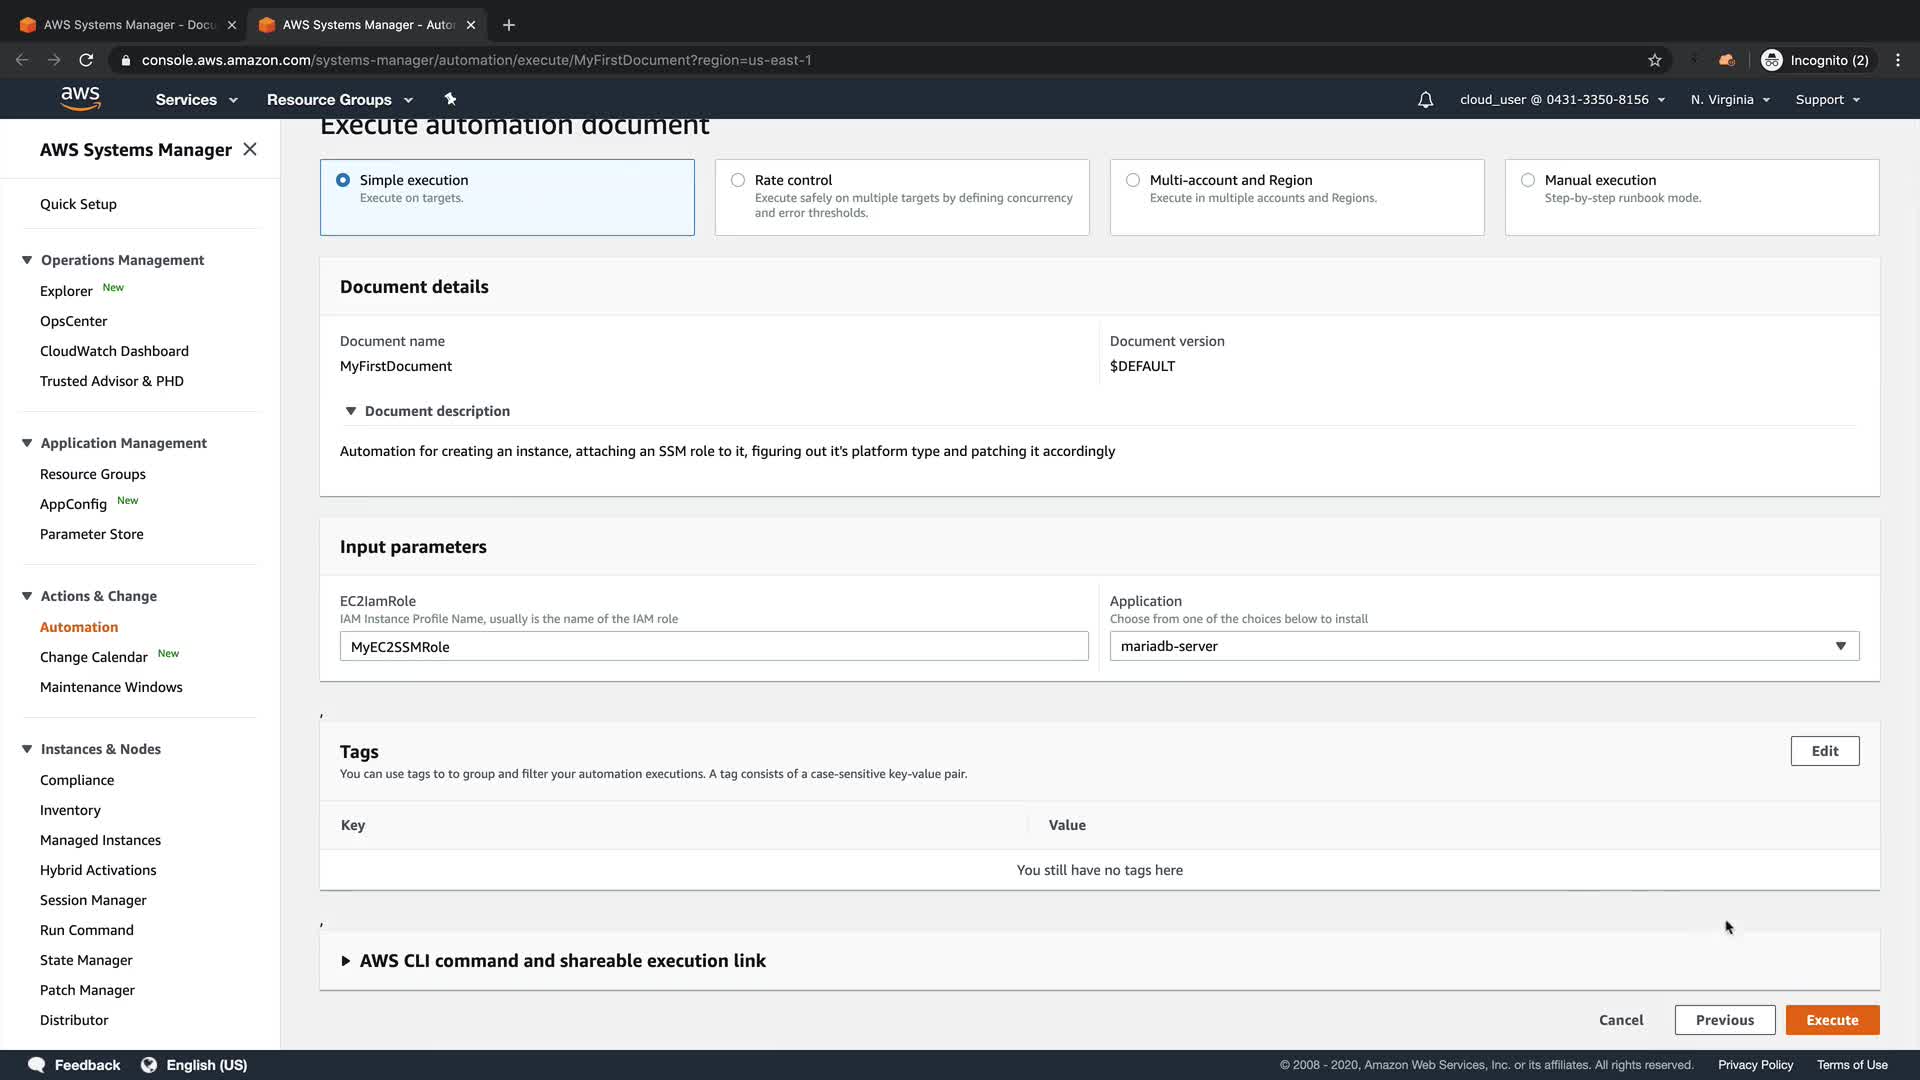Click the orange Execute button

[1832, 1020]
